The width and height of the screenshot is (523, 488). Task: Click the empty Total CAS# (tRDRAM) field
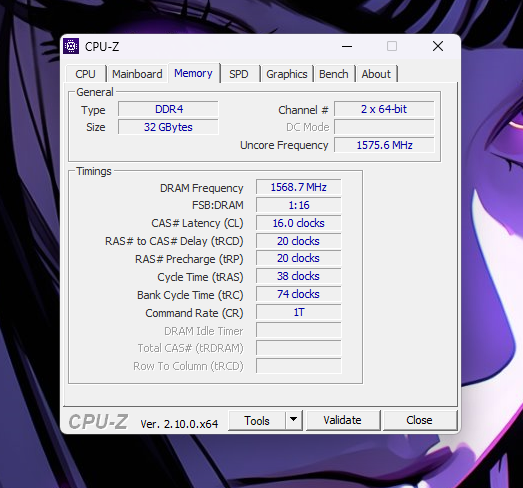click(x=299, y=348)
